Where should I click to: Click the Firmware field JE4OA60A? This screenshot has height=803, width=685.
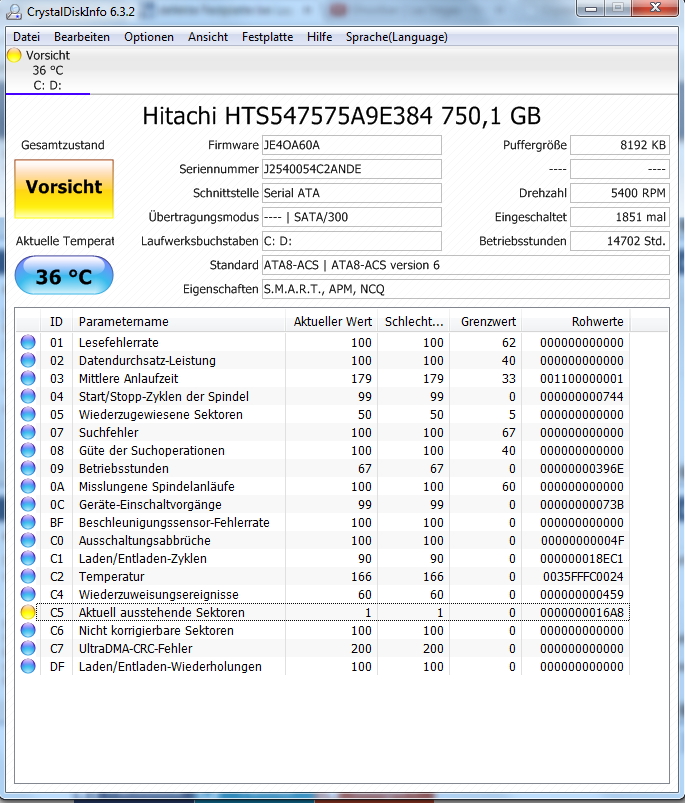(352, 145)
